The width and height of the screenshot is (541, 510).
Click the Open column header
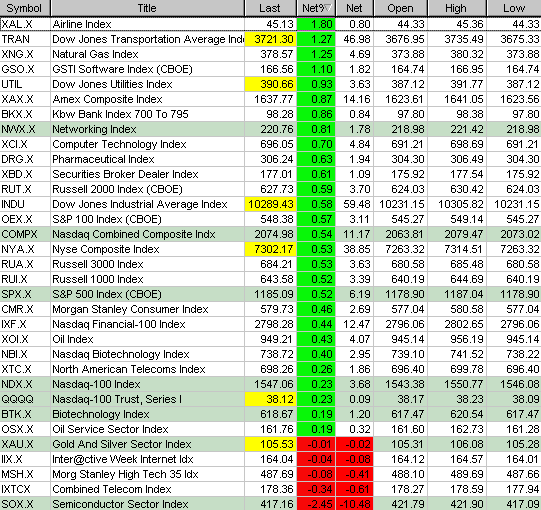pyautogui.click(x=400, y=8)
